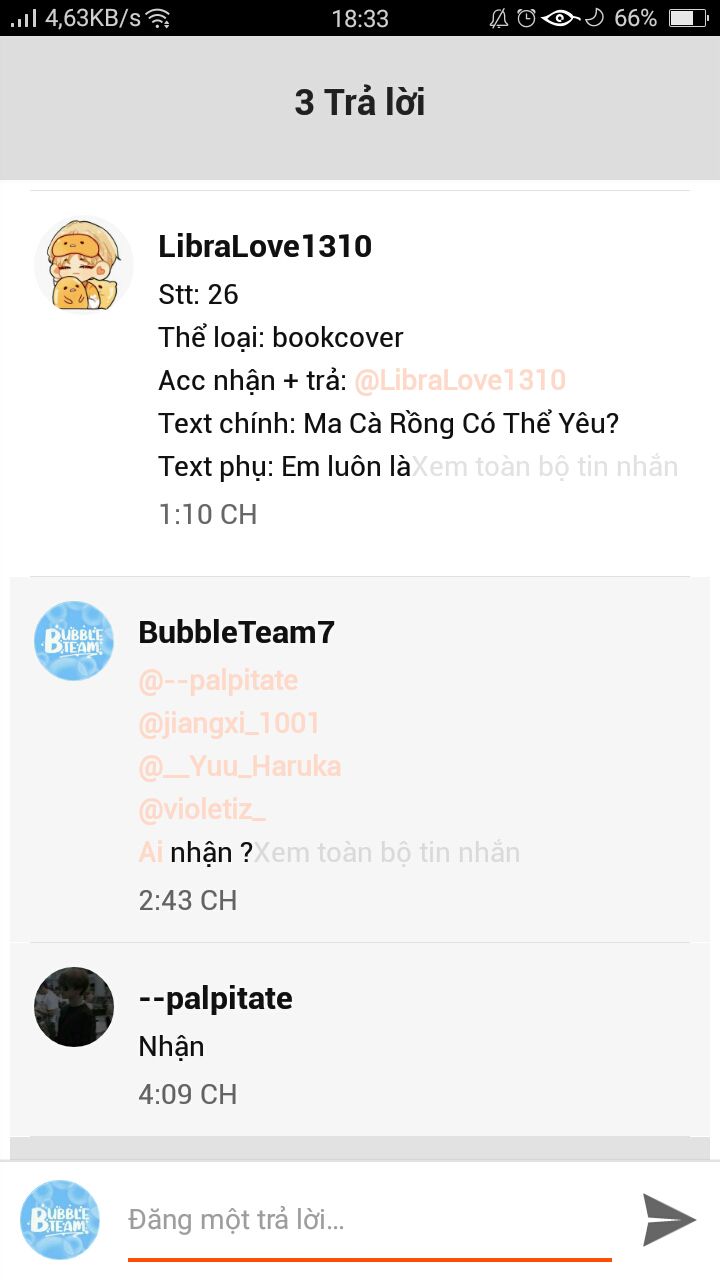Tap your own avatar beside the reply box
This screenshot has height=1280, width=720.
coord(60,1220)
